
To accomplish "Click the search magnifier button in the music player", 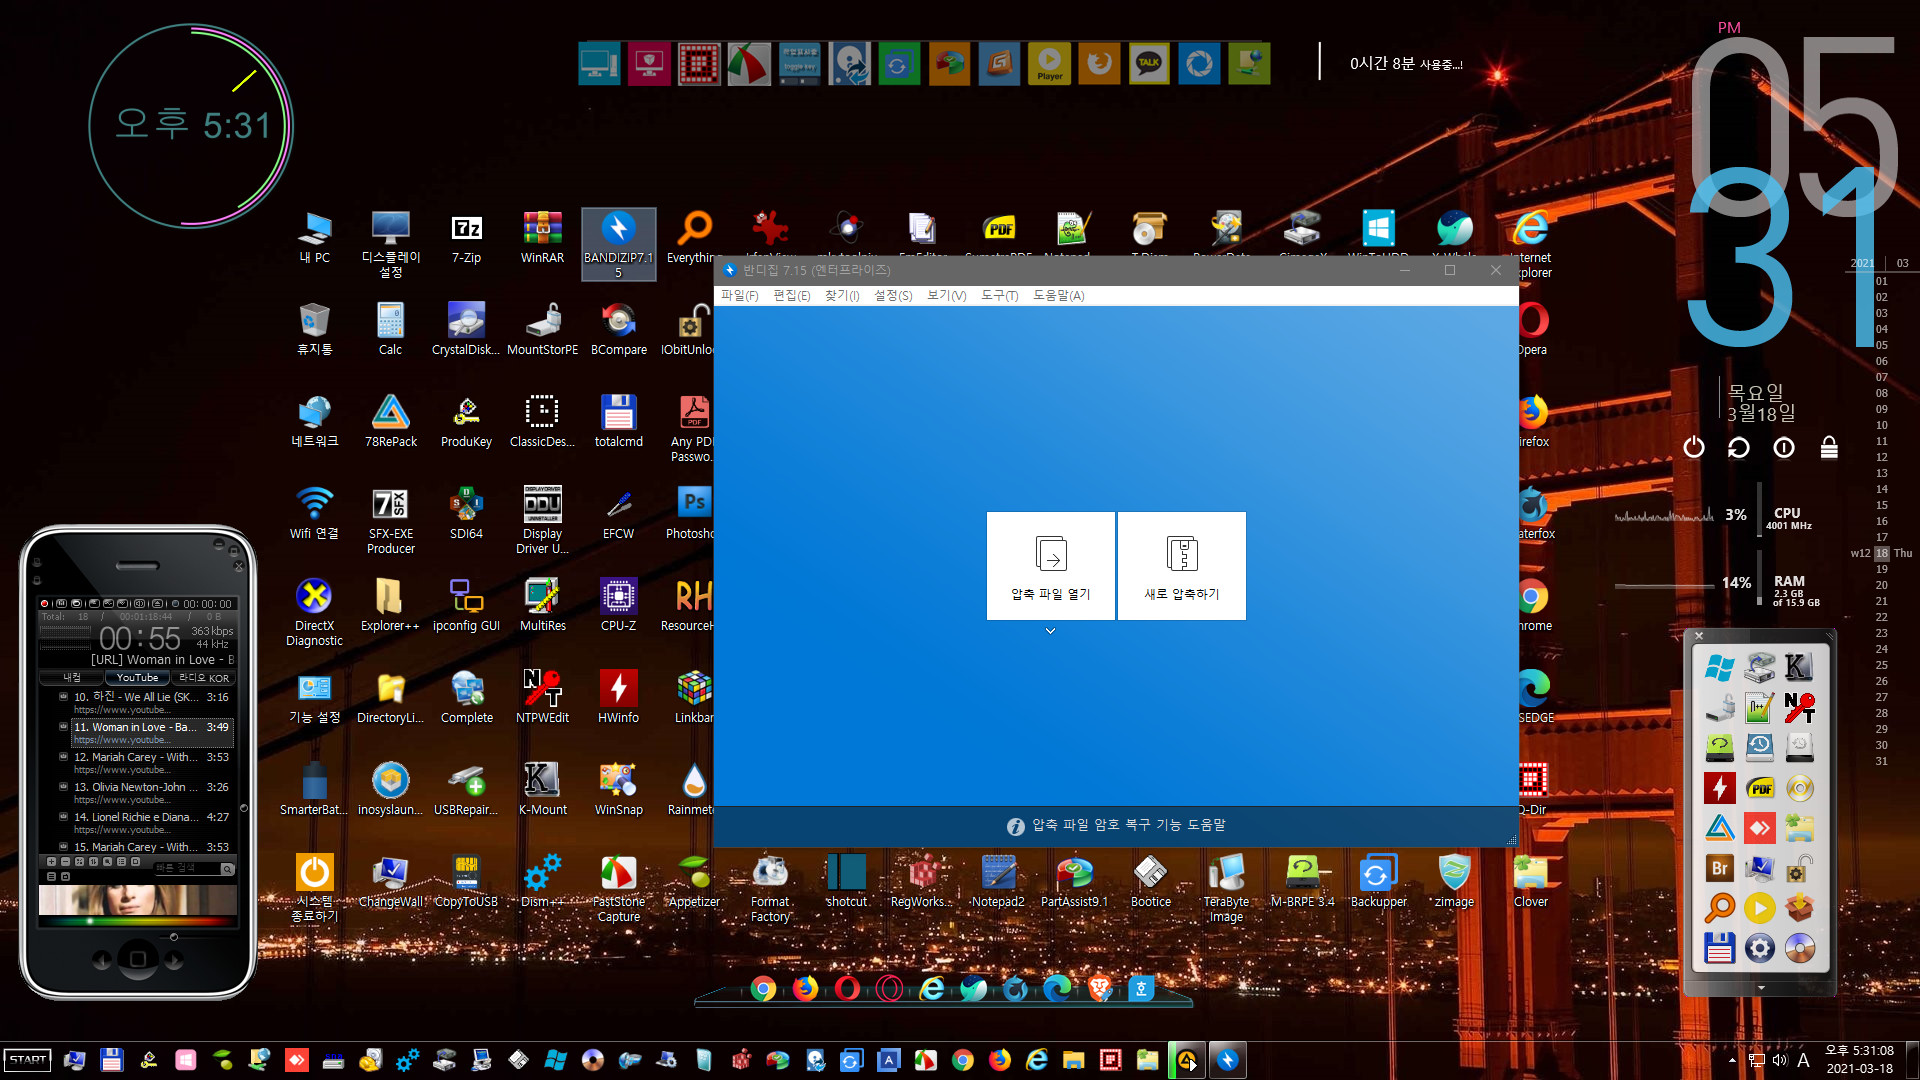I will pos(228,869).
